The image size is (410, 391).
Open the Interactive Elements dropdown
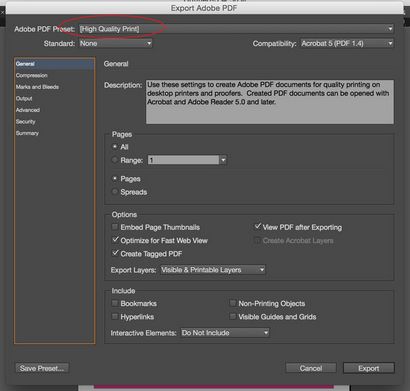[x=225, y=333]
